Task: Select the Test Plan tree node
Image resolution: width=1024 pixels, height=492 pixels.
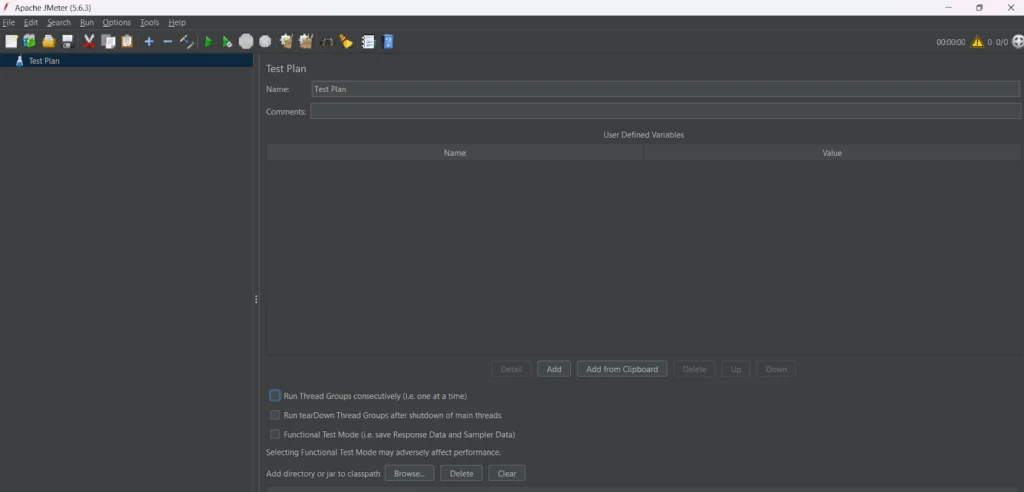Action: tap(126, 61)
